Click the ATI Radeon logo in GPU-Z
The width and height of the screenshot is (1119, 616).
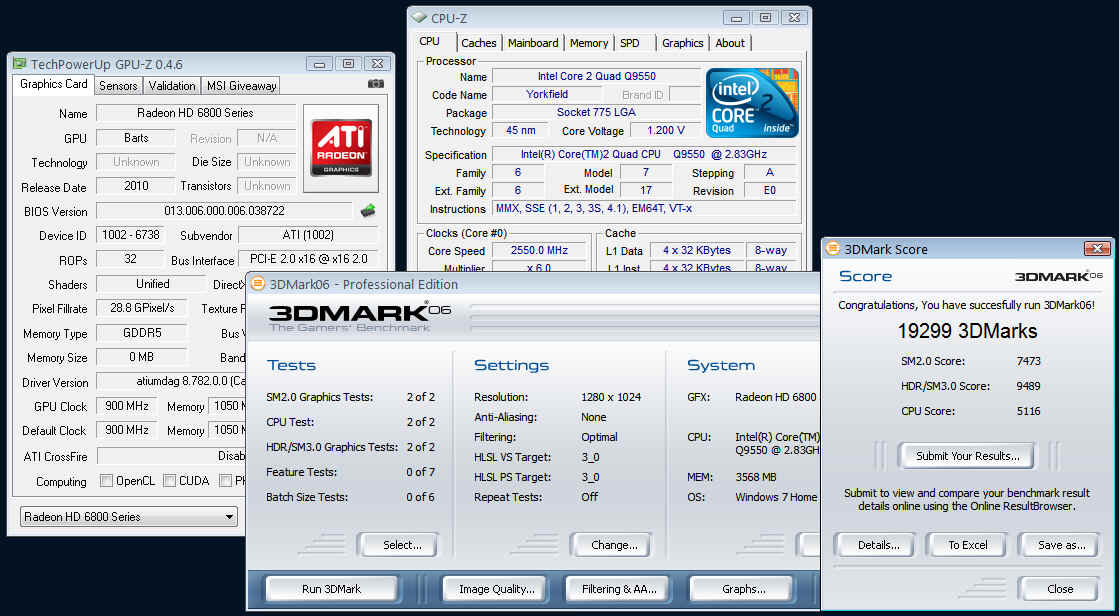[341, 148]
